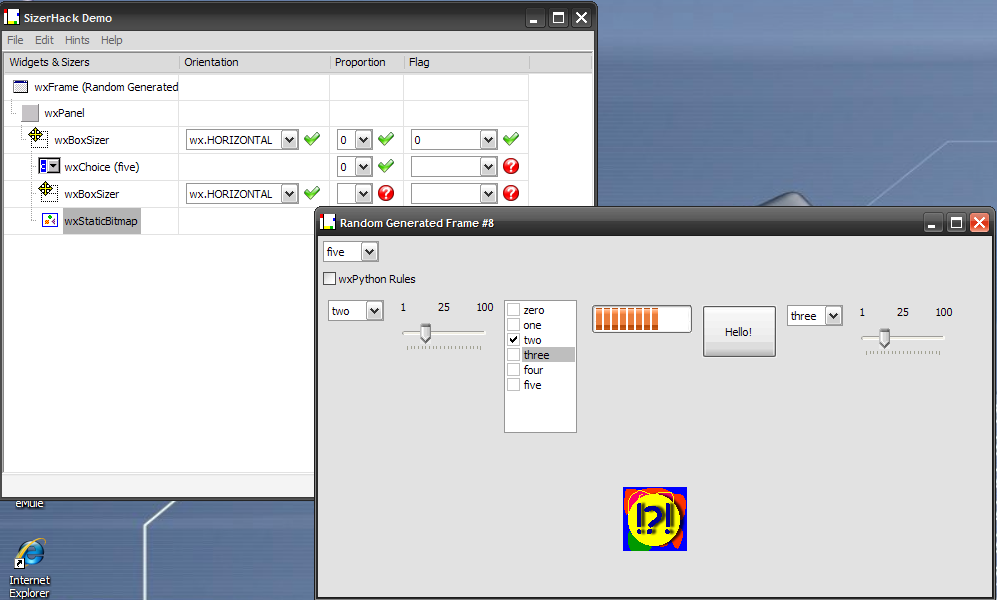Click the slider thumb beside the 'two' dropdown
This screenshot has height=600, width=997.
tap(425, 333)
